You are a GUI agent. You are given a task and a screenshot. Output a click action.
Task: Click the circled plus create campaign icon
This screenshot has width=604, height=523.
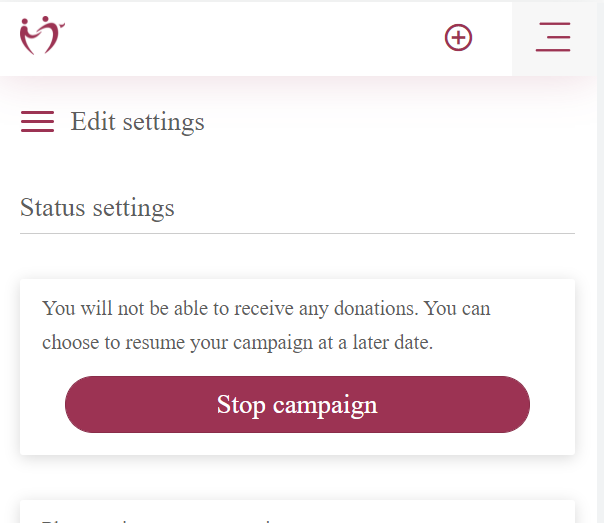coord(458,37)
